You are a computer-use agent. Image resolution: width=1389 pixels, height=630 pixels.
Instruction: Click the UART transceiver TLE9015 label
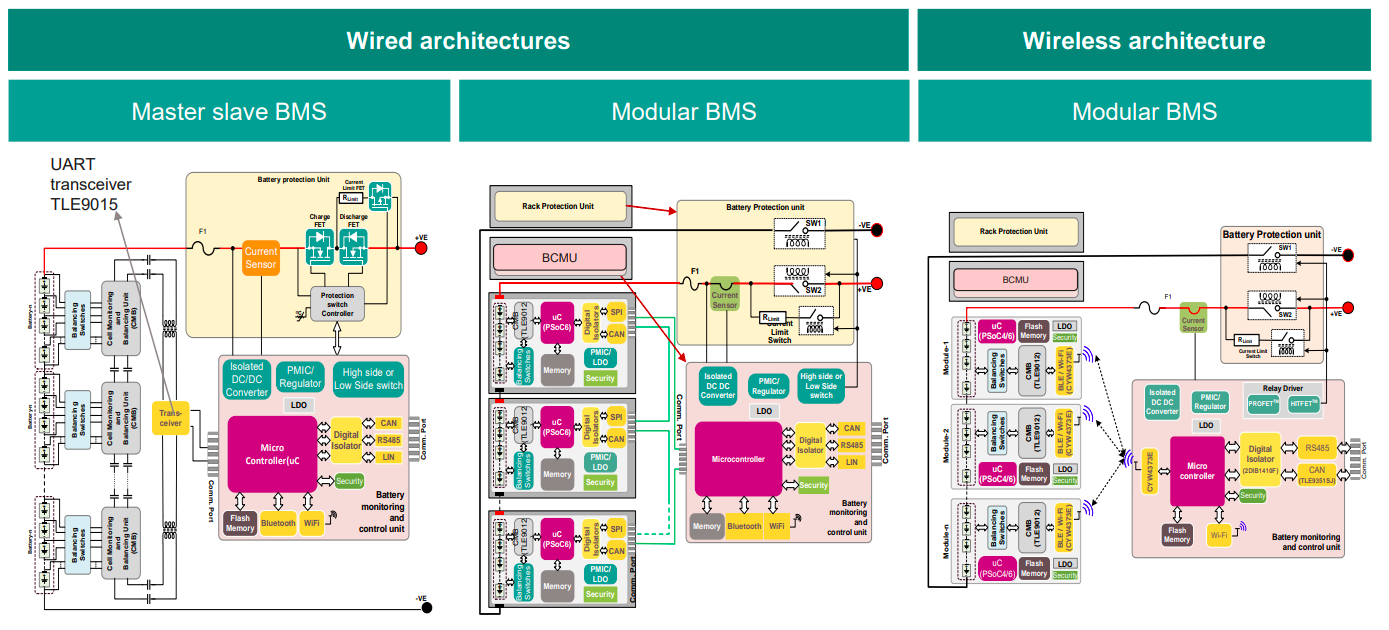click(x=91, y=184)
